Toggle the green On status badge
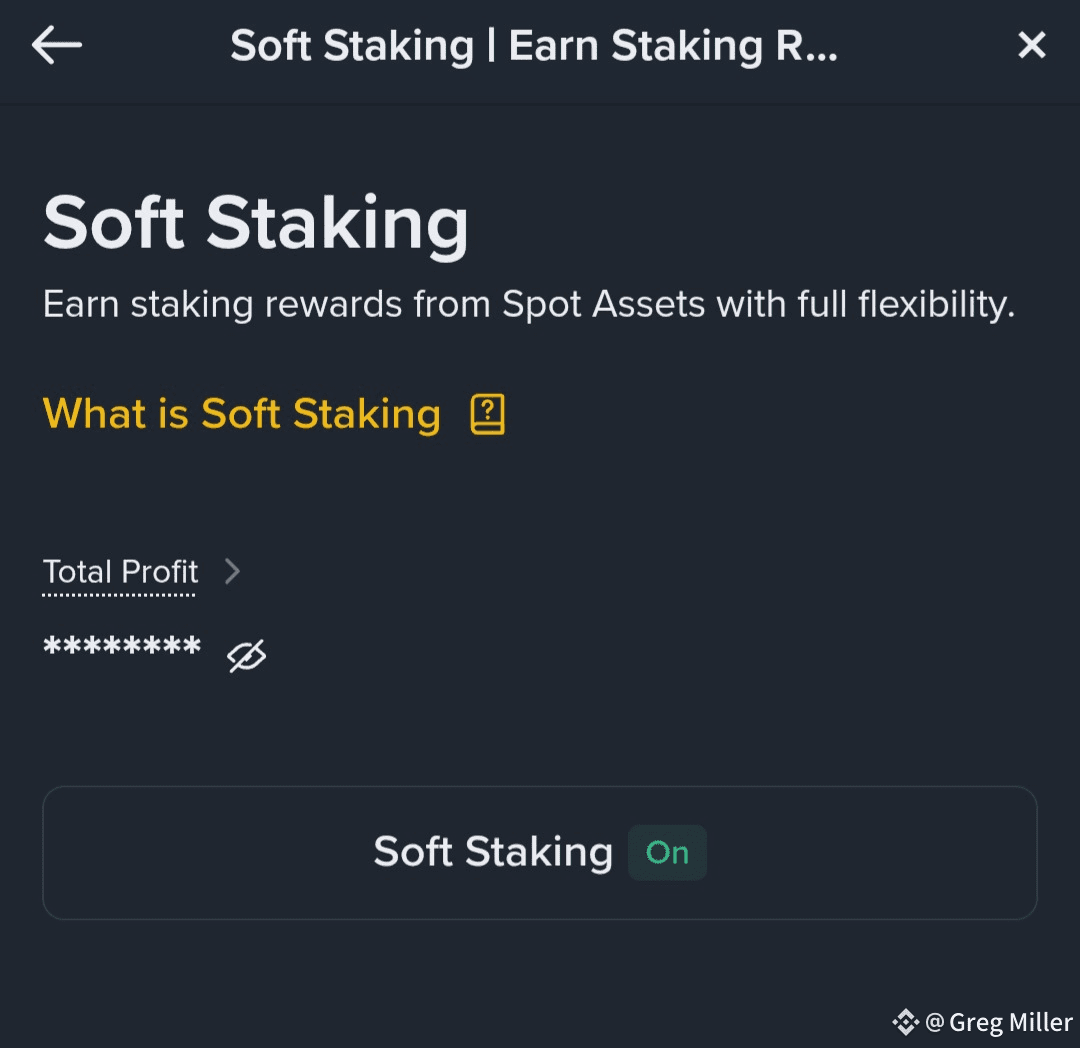 point(667,852)
